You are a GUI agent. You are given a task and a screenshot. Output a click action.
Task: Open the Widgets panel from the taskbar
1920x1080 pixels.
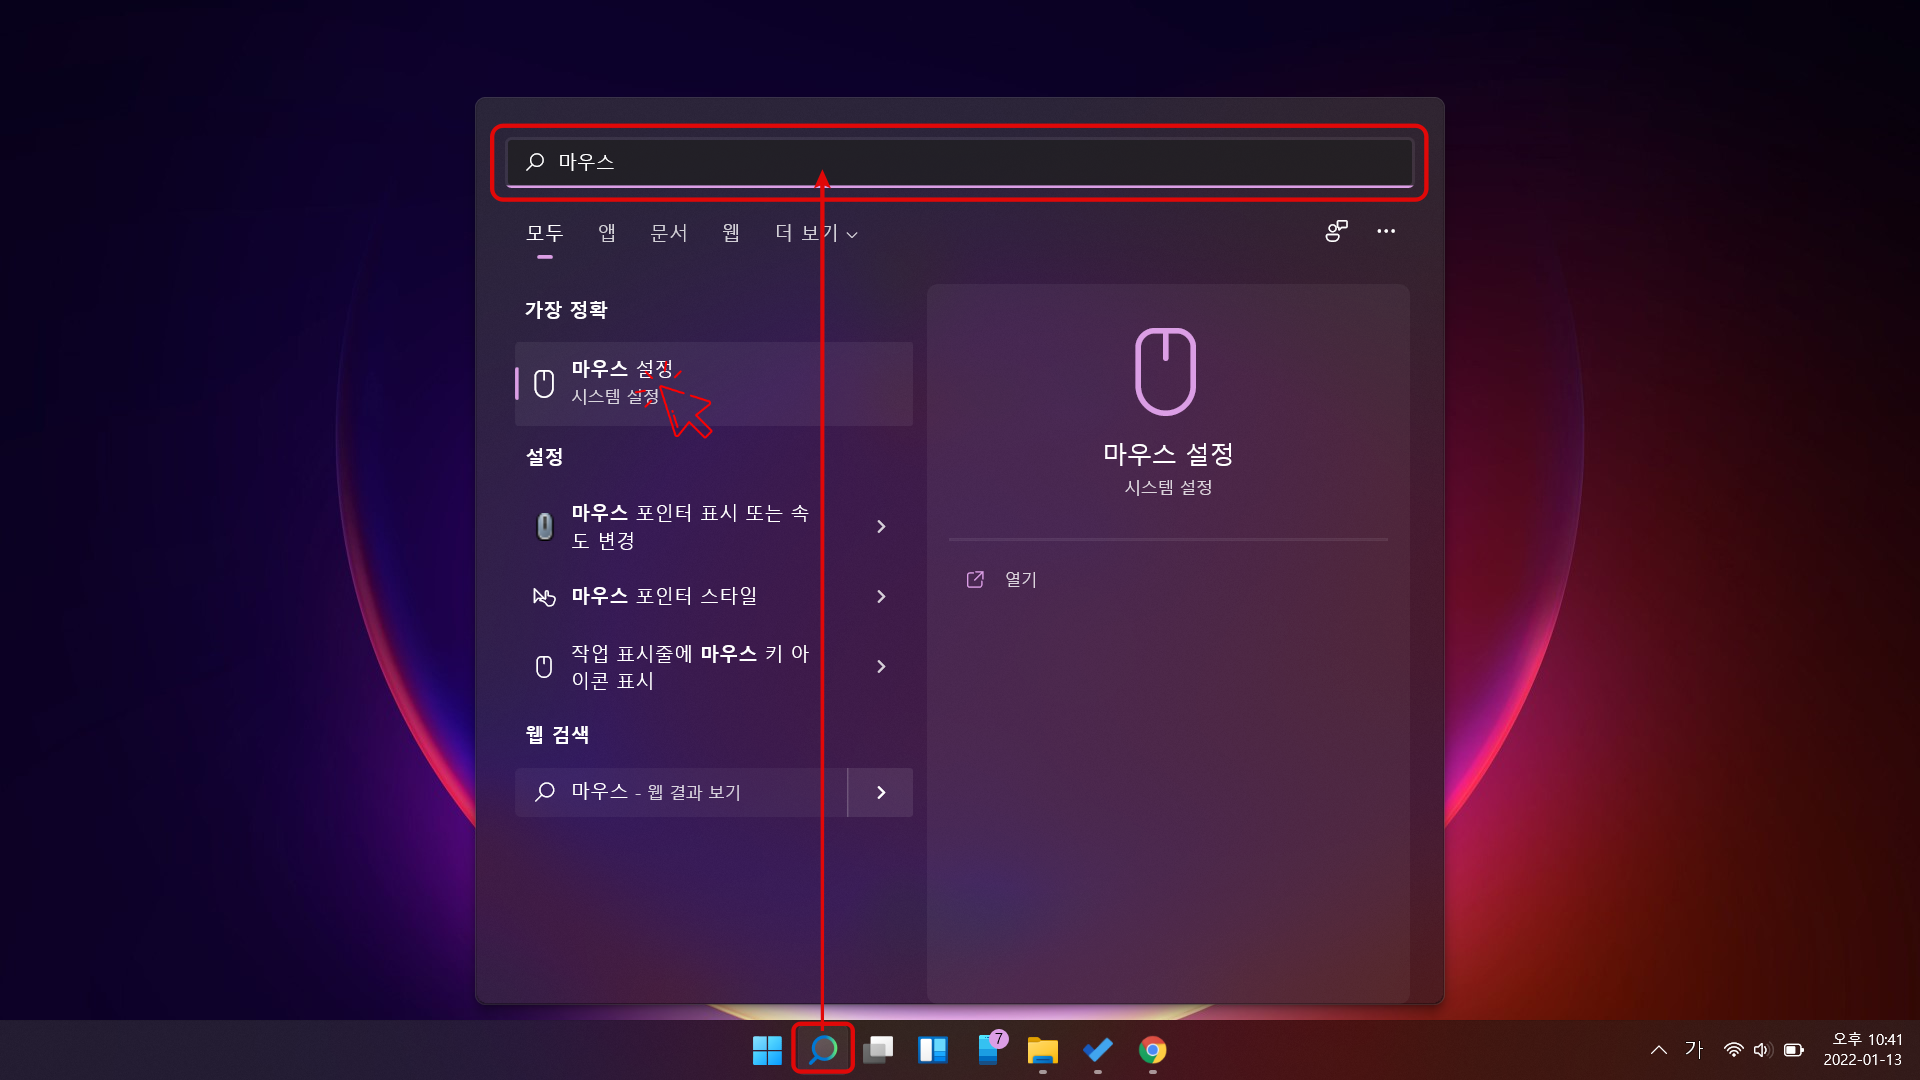click(933, 1051)
